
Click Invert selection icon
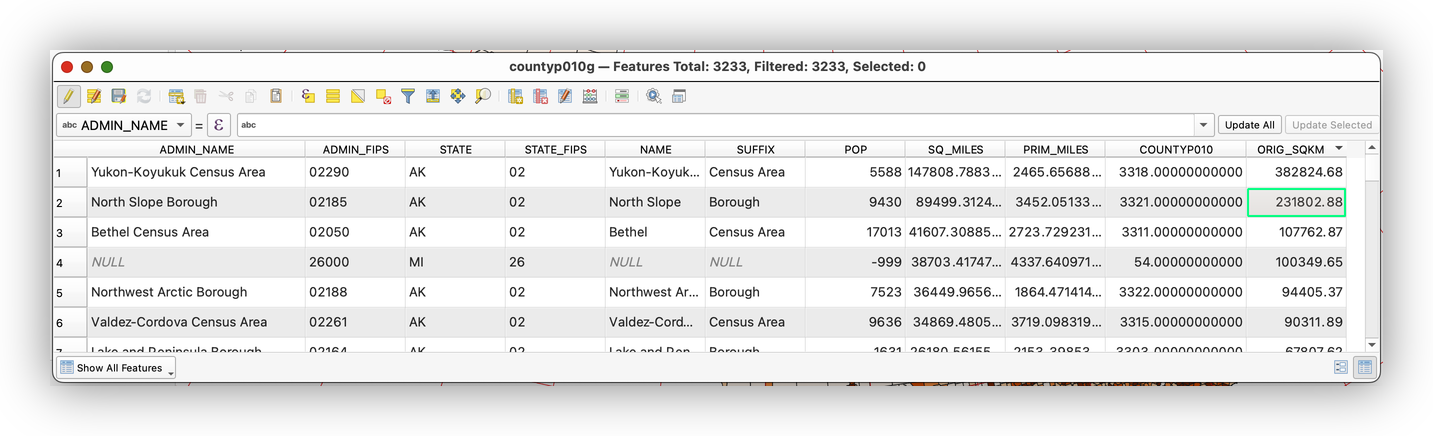(357, 96)
